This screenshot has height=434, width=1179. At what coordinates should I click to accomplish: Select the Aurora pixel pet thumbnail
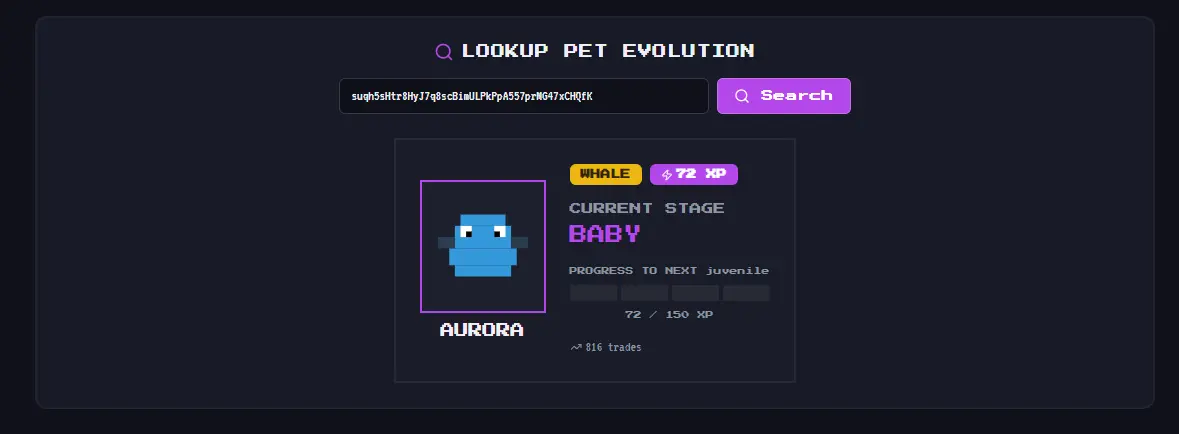483,246
